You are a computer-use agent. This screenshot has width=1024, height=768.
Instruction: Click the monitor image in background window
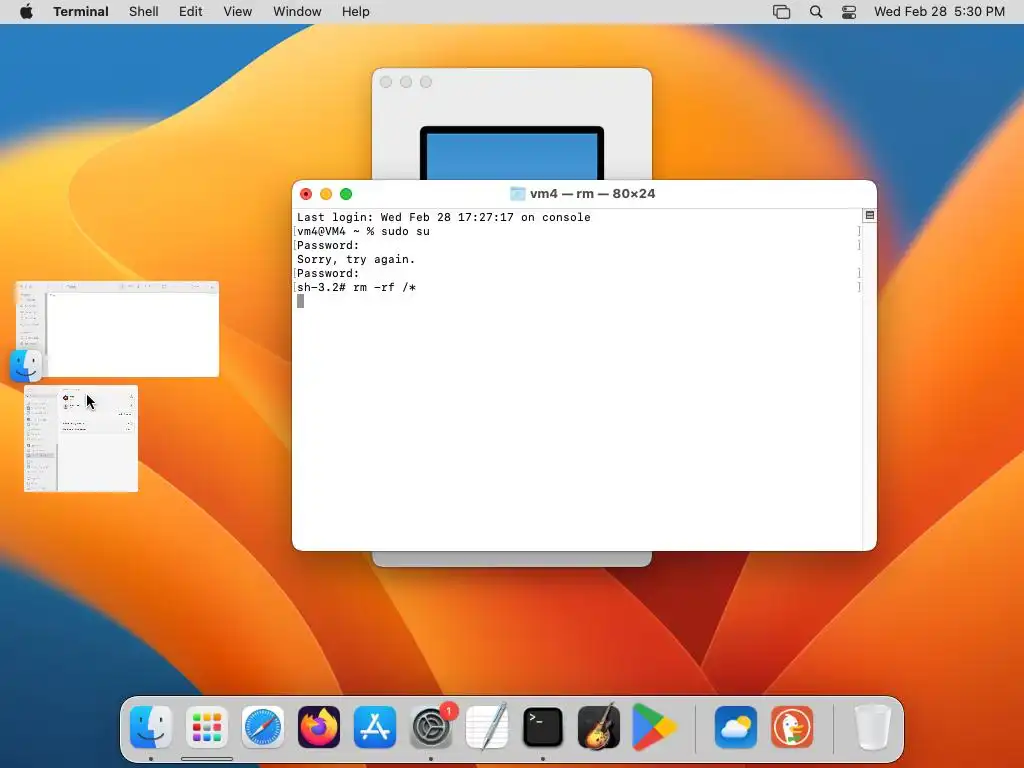point(512,153)
